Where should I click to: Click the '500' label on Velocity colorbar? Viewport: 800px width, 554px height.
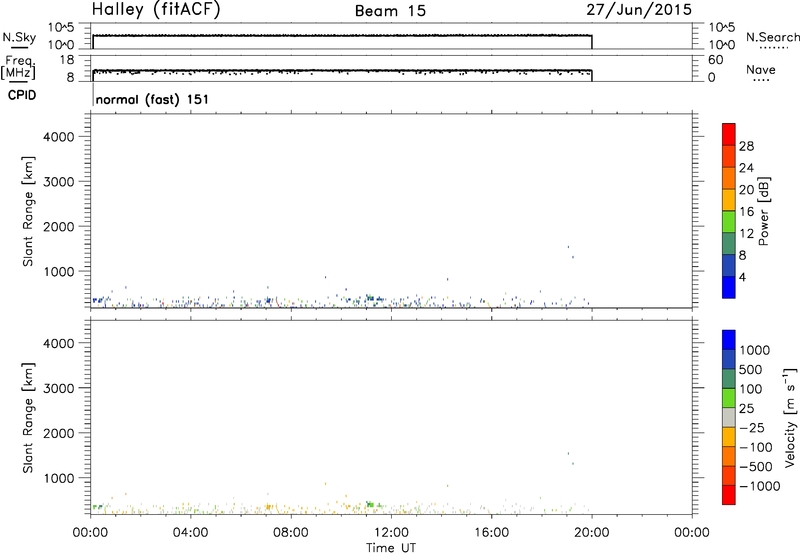click(750, 369)
